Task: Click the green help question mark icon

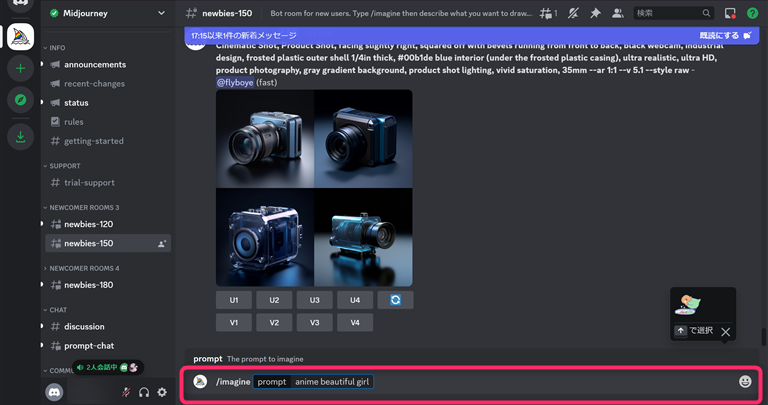Action: click(x=752, y=14)
